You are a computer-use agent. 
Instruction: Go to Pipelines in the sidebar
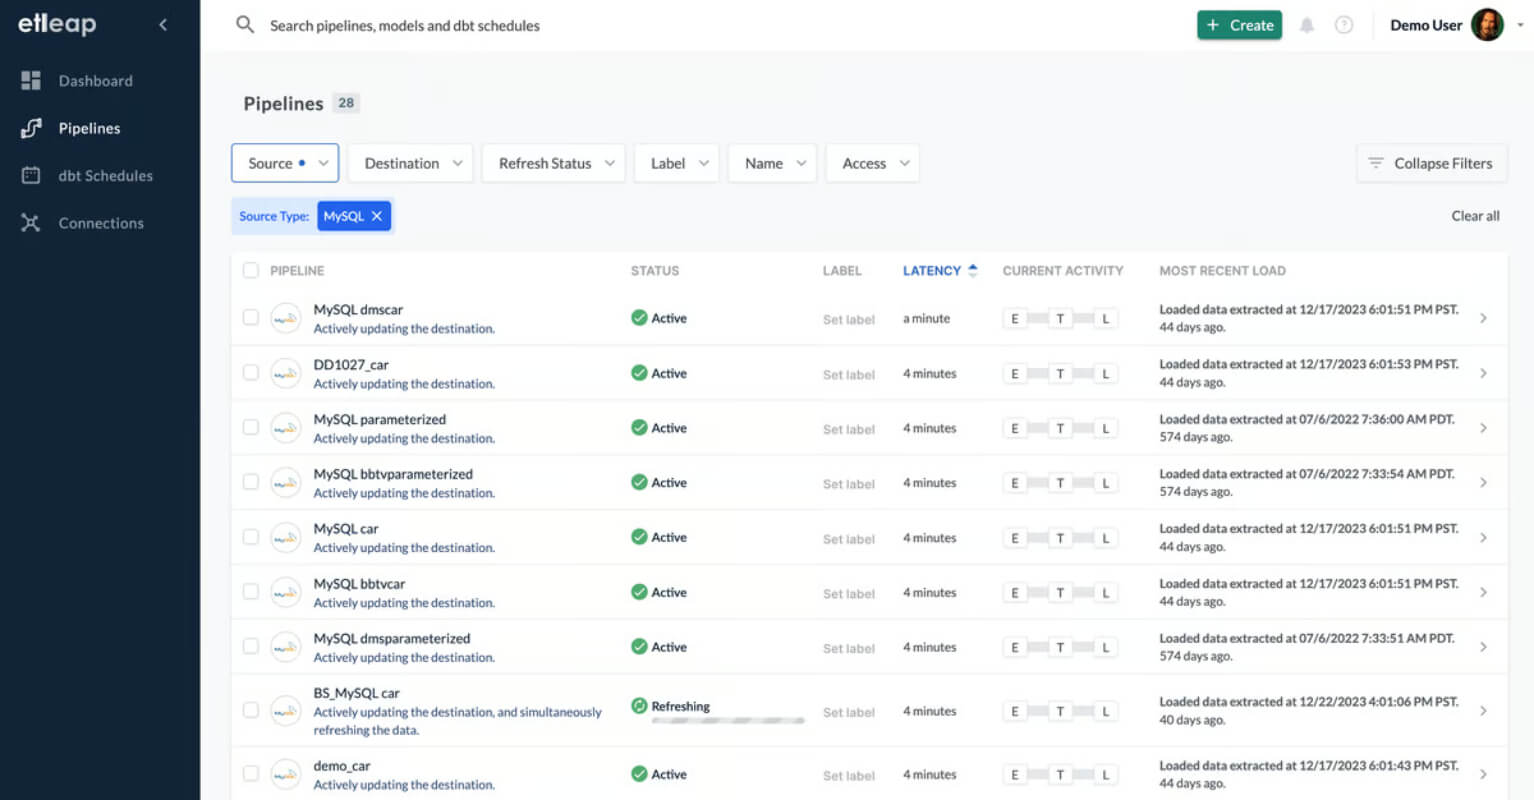[x=89, y=128]
